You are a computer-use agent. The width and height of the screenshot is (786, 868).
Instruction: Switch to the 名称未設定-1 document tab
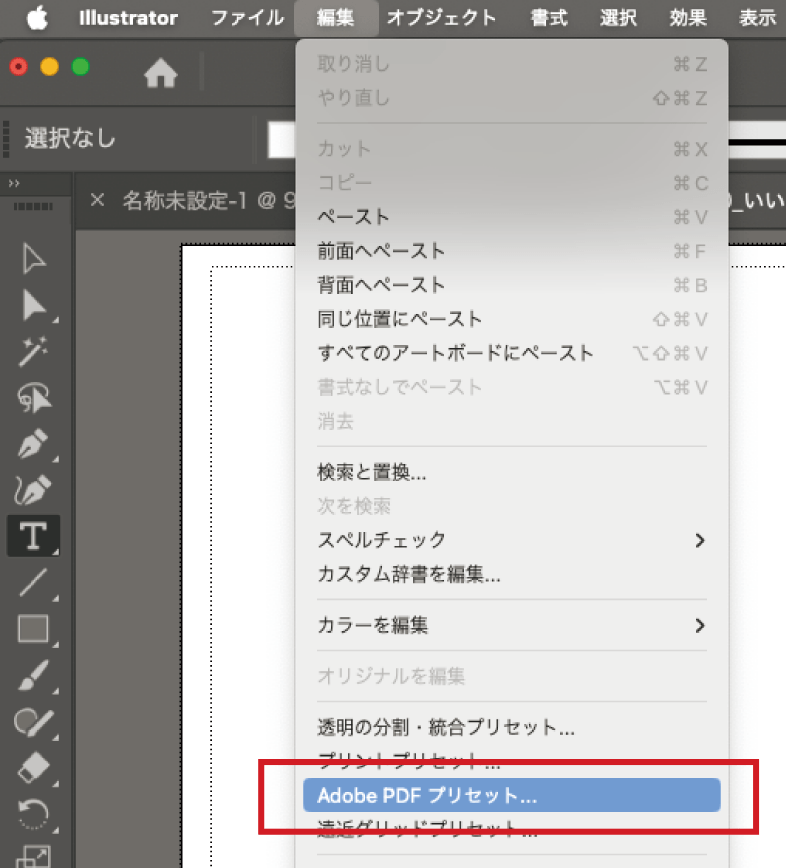[208, 200]
